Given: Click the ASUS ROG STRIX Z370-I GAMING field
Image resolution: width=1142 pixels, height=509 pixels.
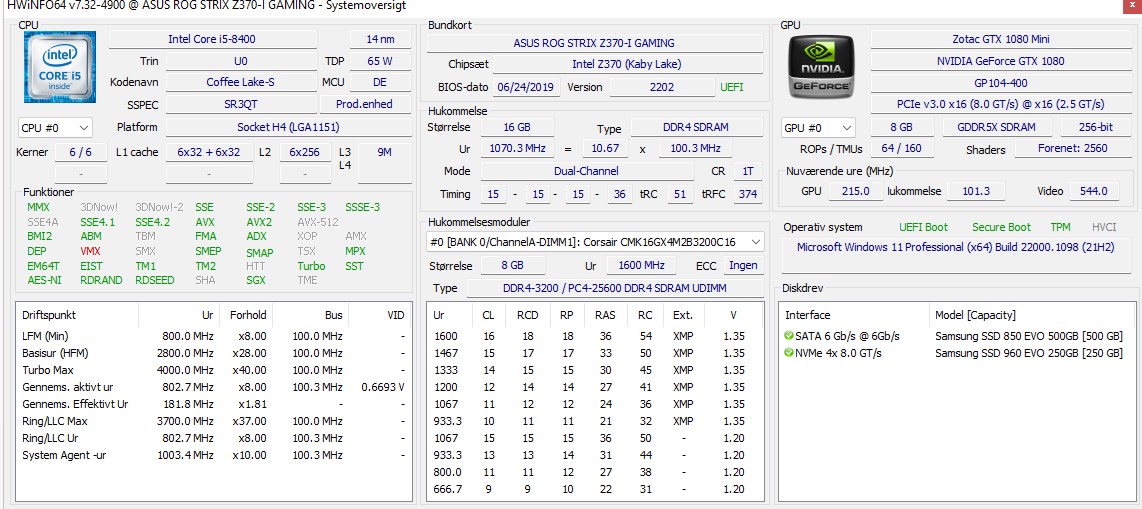Looking at the screenshot, I should 594,43.
